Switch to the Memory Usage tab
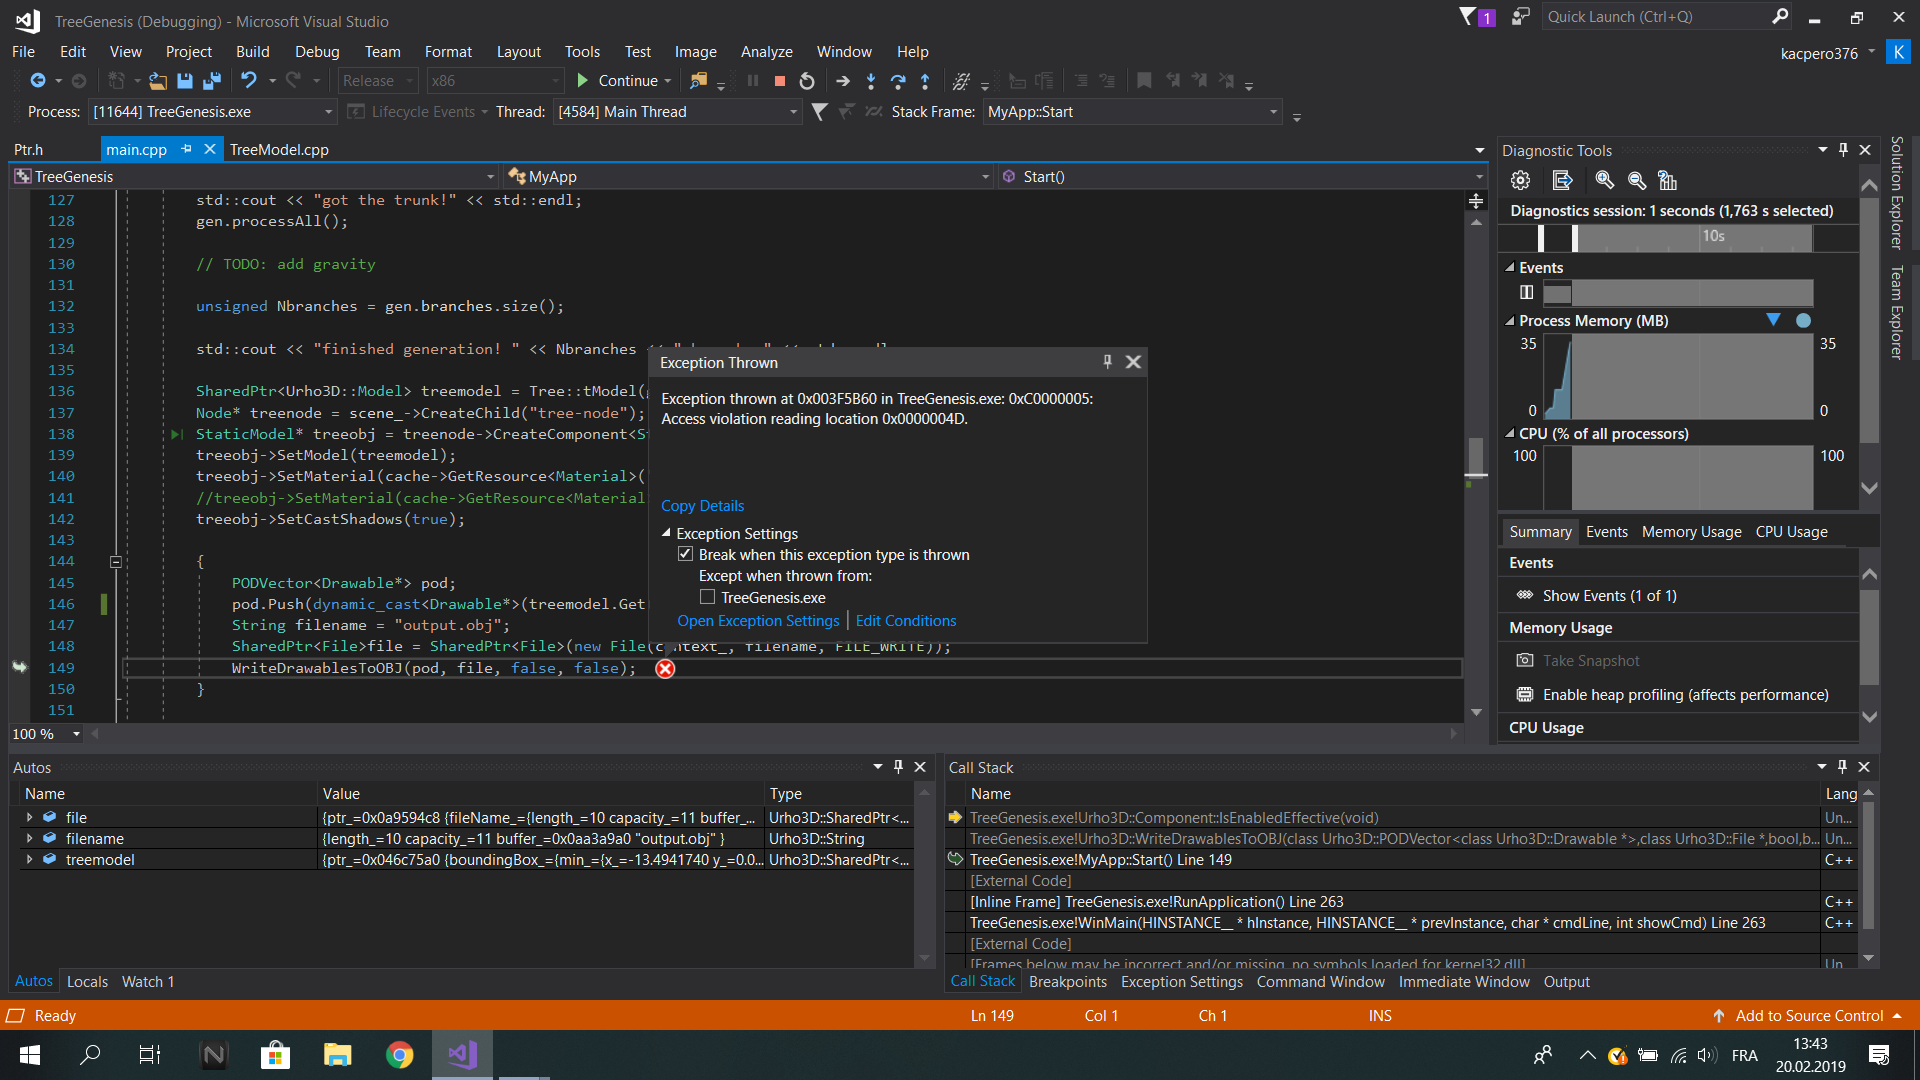1920x1080 pixels. pos(1692,532)
